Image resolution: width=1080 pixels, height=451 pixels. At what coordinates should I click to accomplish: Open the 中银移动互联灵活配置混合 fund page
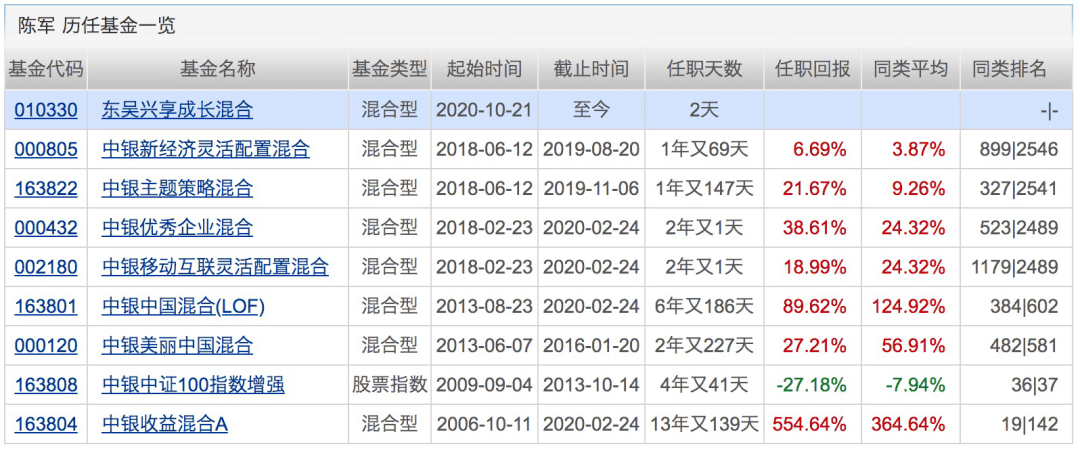point(215,266)
